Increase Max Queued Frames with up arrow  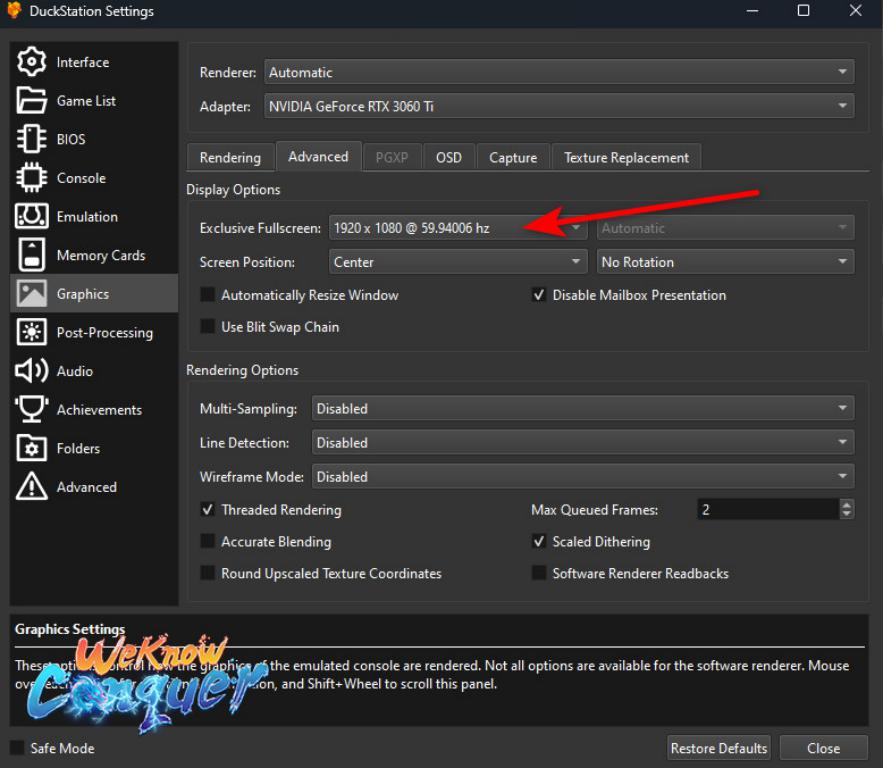click(x=846, y=504)
